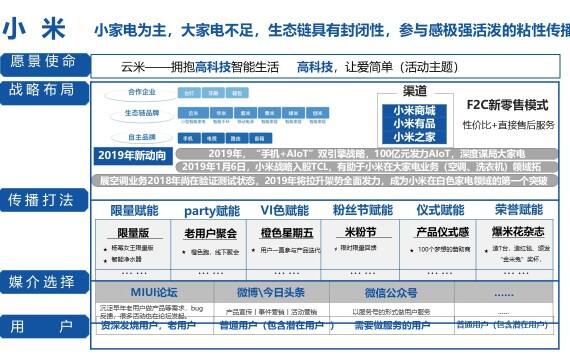Click the 愿景使命 blue side label
The width and height of the screenshot is (570, 360).
pyautogui.click(x=44, y=64)
